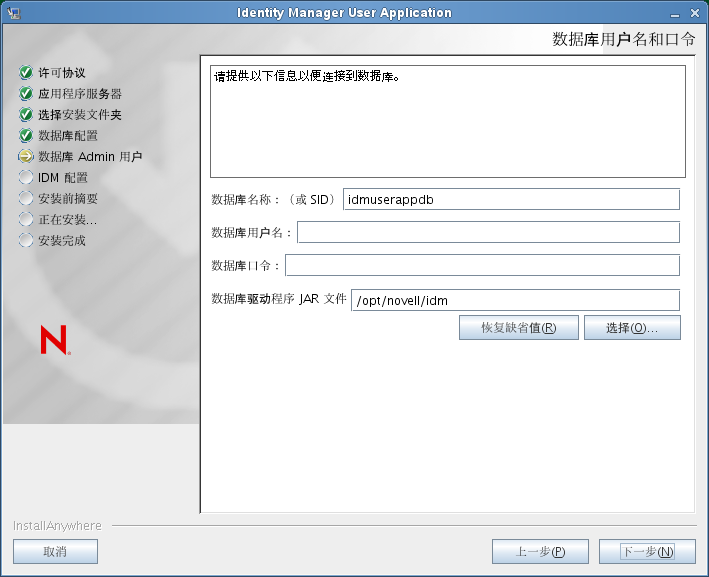Click the green check icon beside 数据库配置
This screenshot has height=577, width=709.
point(26,135)
